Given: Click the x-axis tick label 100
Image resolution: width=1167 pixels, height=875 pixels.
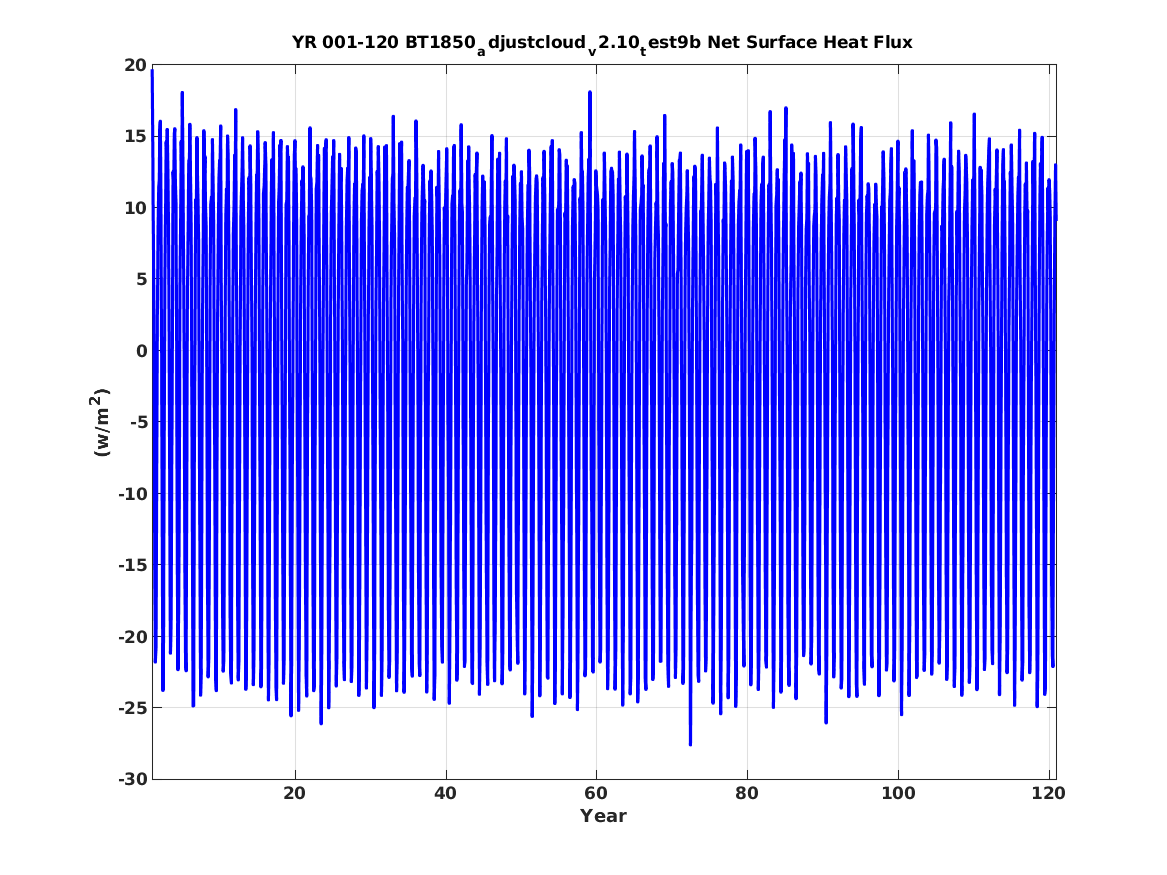Looking at the screenshot, I should (x=898, y=794).
